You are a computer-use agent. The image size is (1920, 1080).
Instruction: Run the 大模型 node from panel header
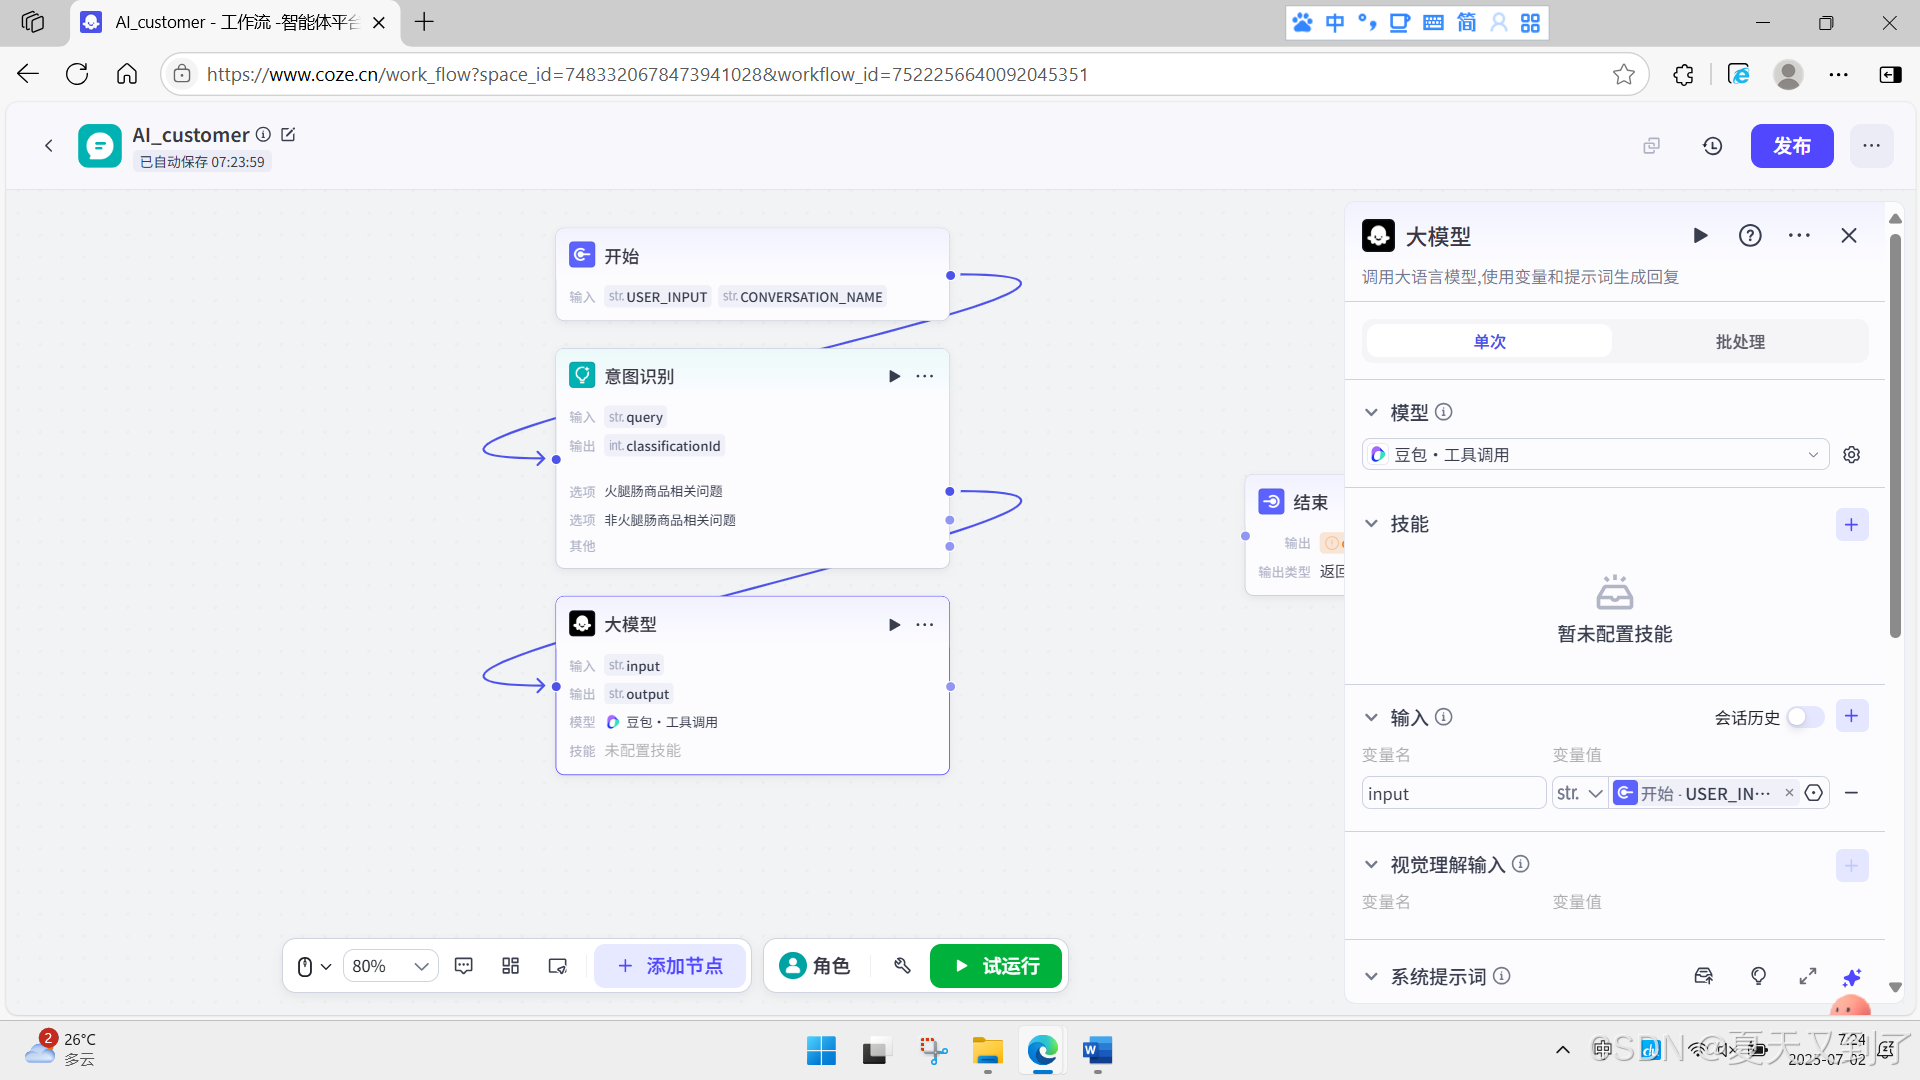pos(1700,236)
